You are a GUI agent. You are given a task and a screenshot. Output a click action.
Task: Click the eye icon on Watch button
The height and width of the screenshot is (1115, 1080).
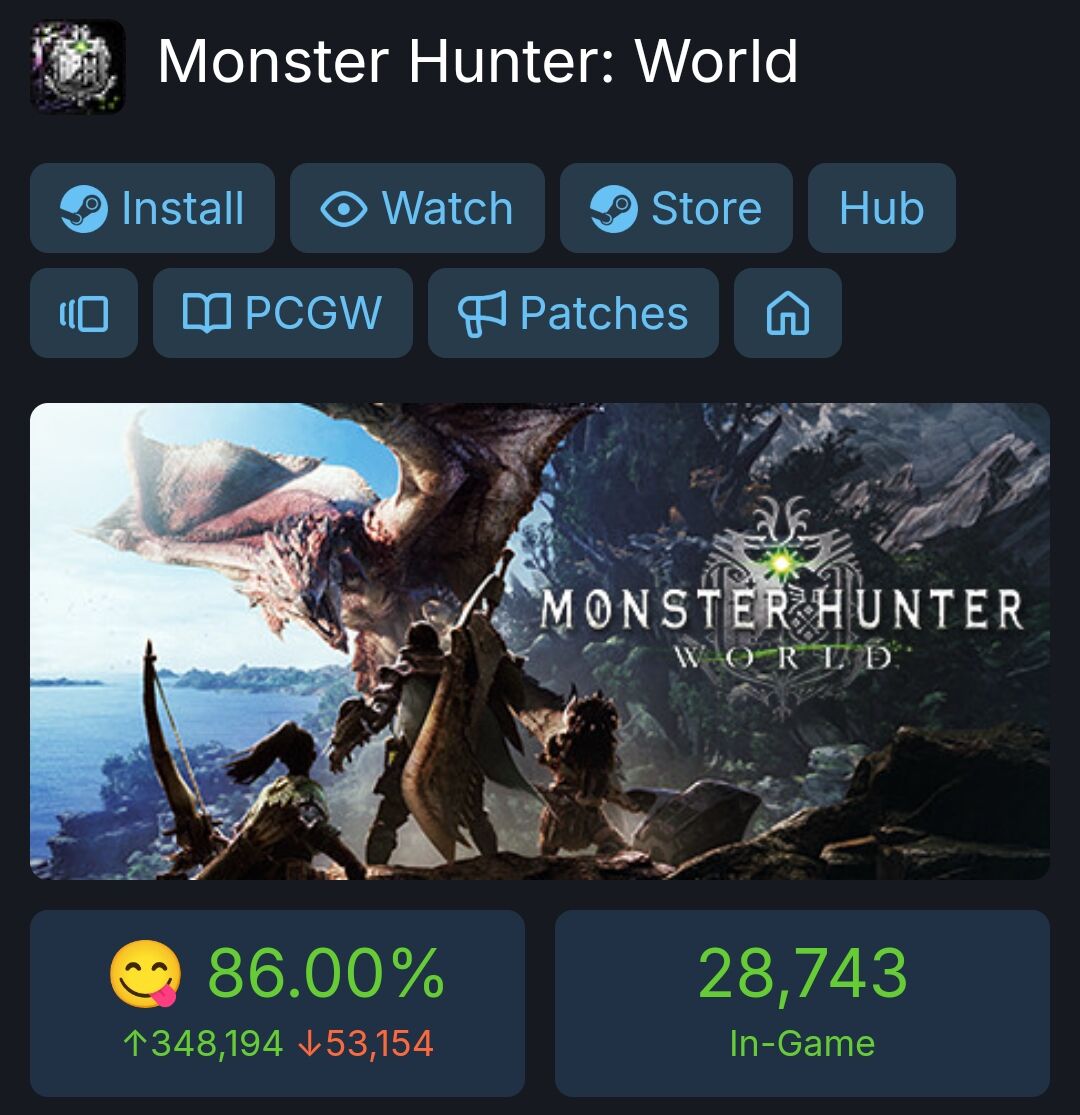(343, 209)
